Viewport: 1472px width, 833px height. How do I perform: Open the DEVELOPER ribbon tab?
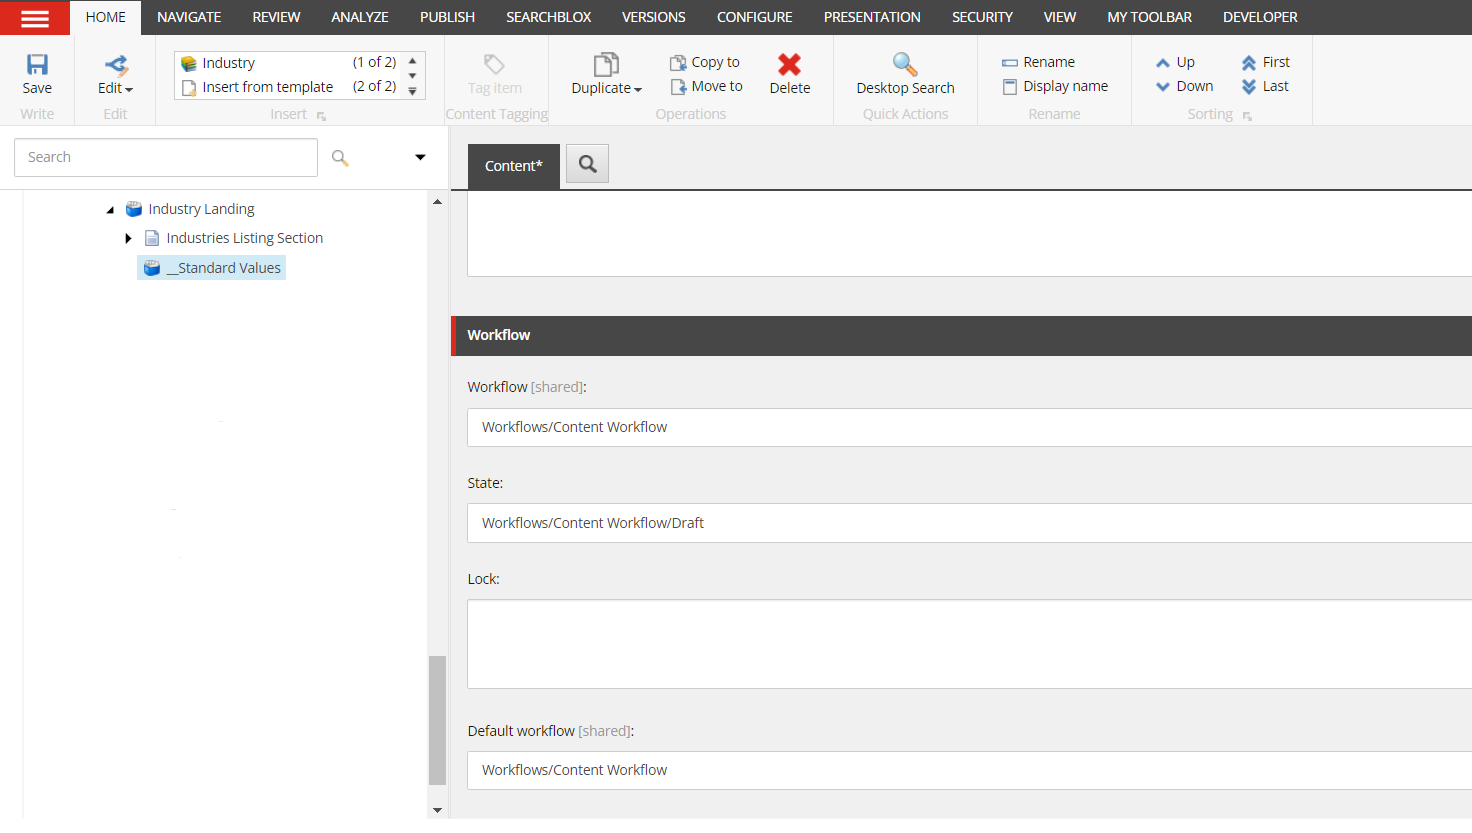point(1260,18)
